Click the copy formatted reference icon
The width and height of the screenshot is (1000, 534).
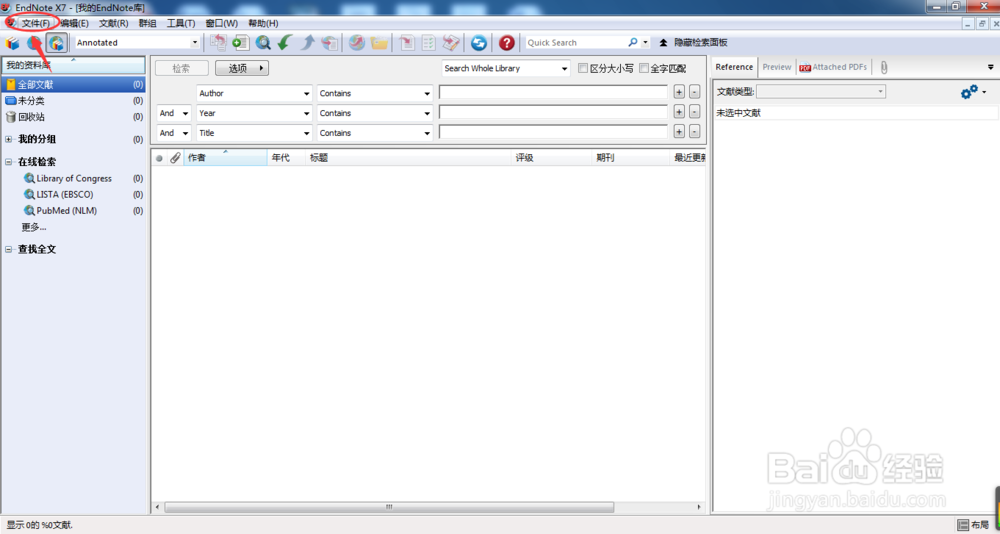click(219, 43)
